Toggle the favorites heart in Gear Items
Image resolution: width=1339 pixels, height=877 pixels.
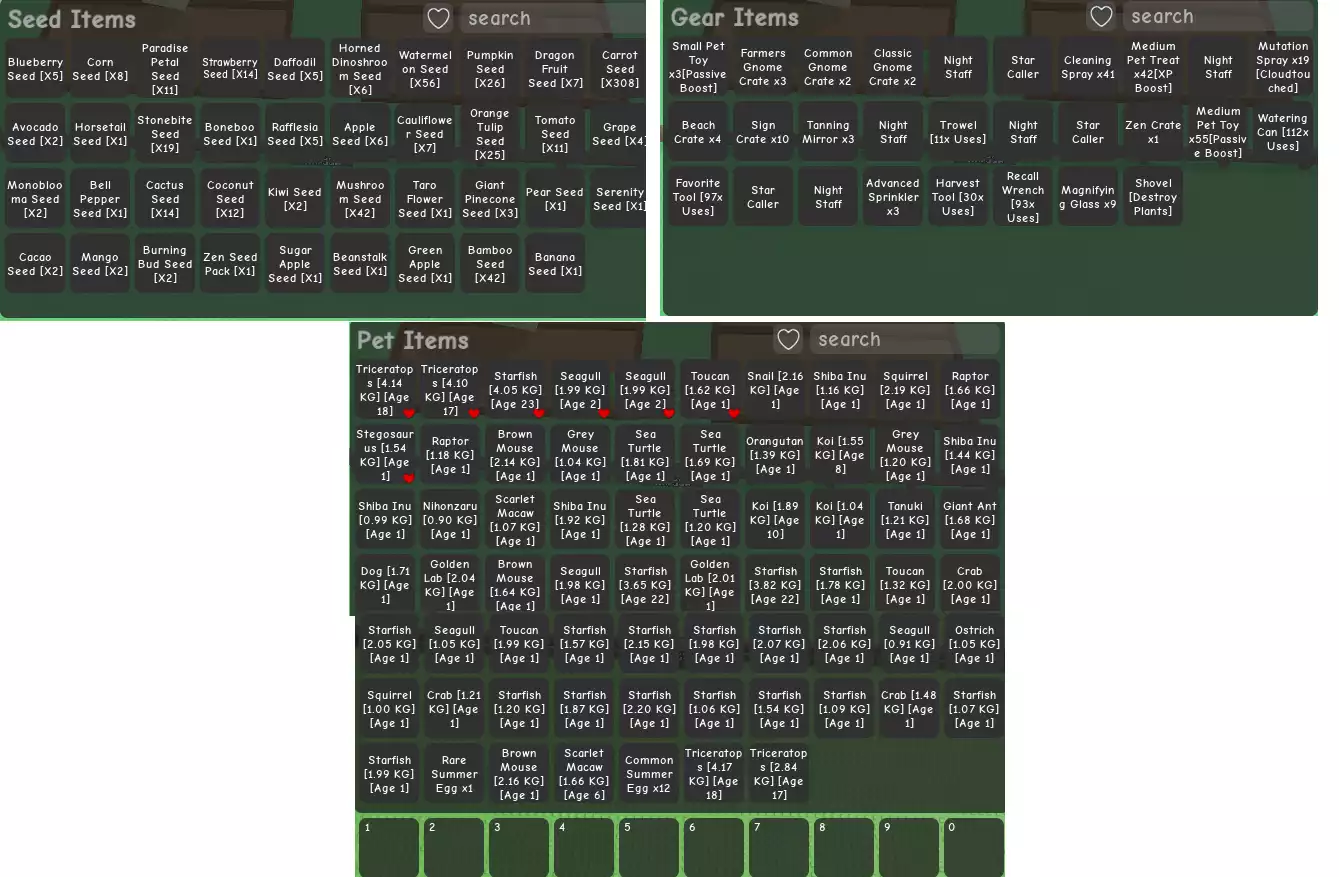pos(1101,16)
